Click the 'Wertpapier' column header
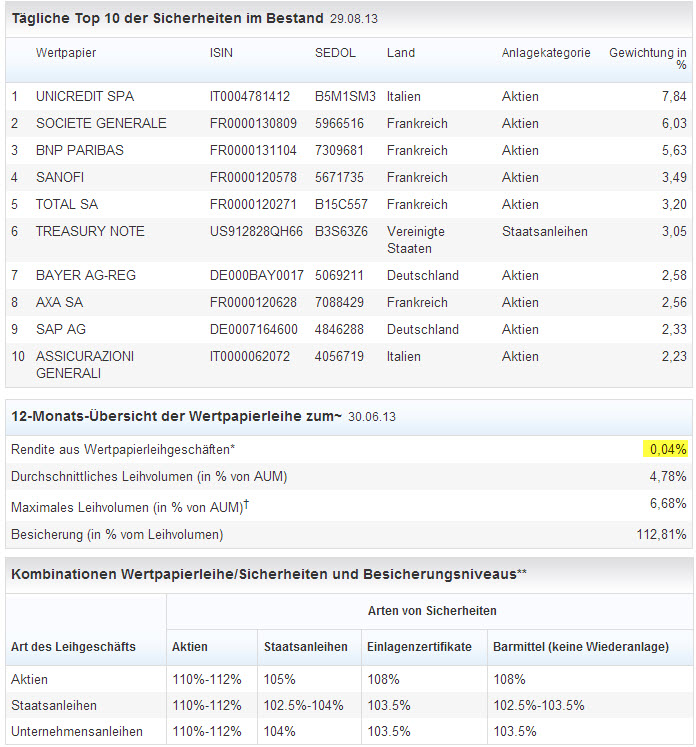The width and height of the screenshot is (696, 747). 66,53
